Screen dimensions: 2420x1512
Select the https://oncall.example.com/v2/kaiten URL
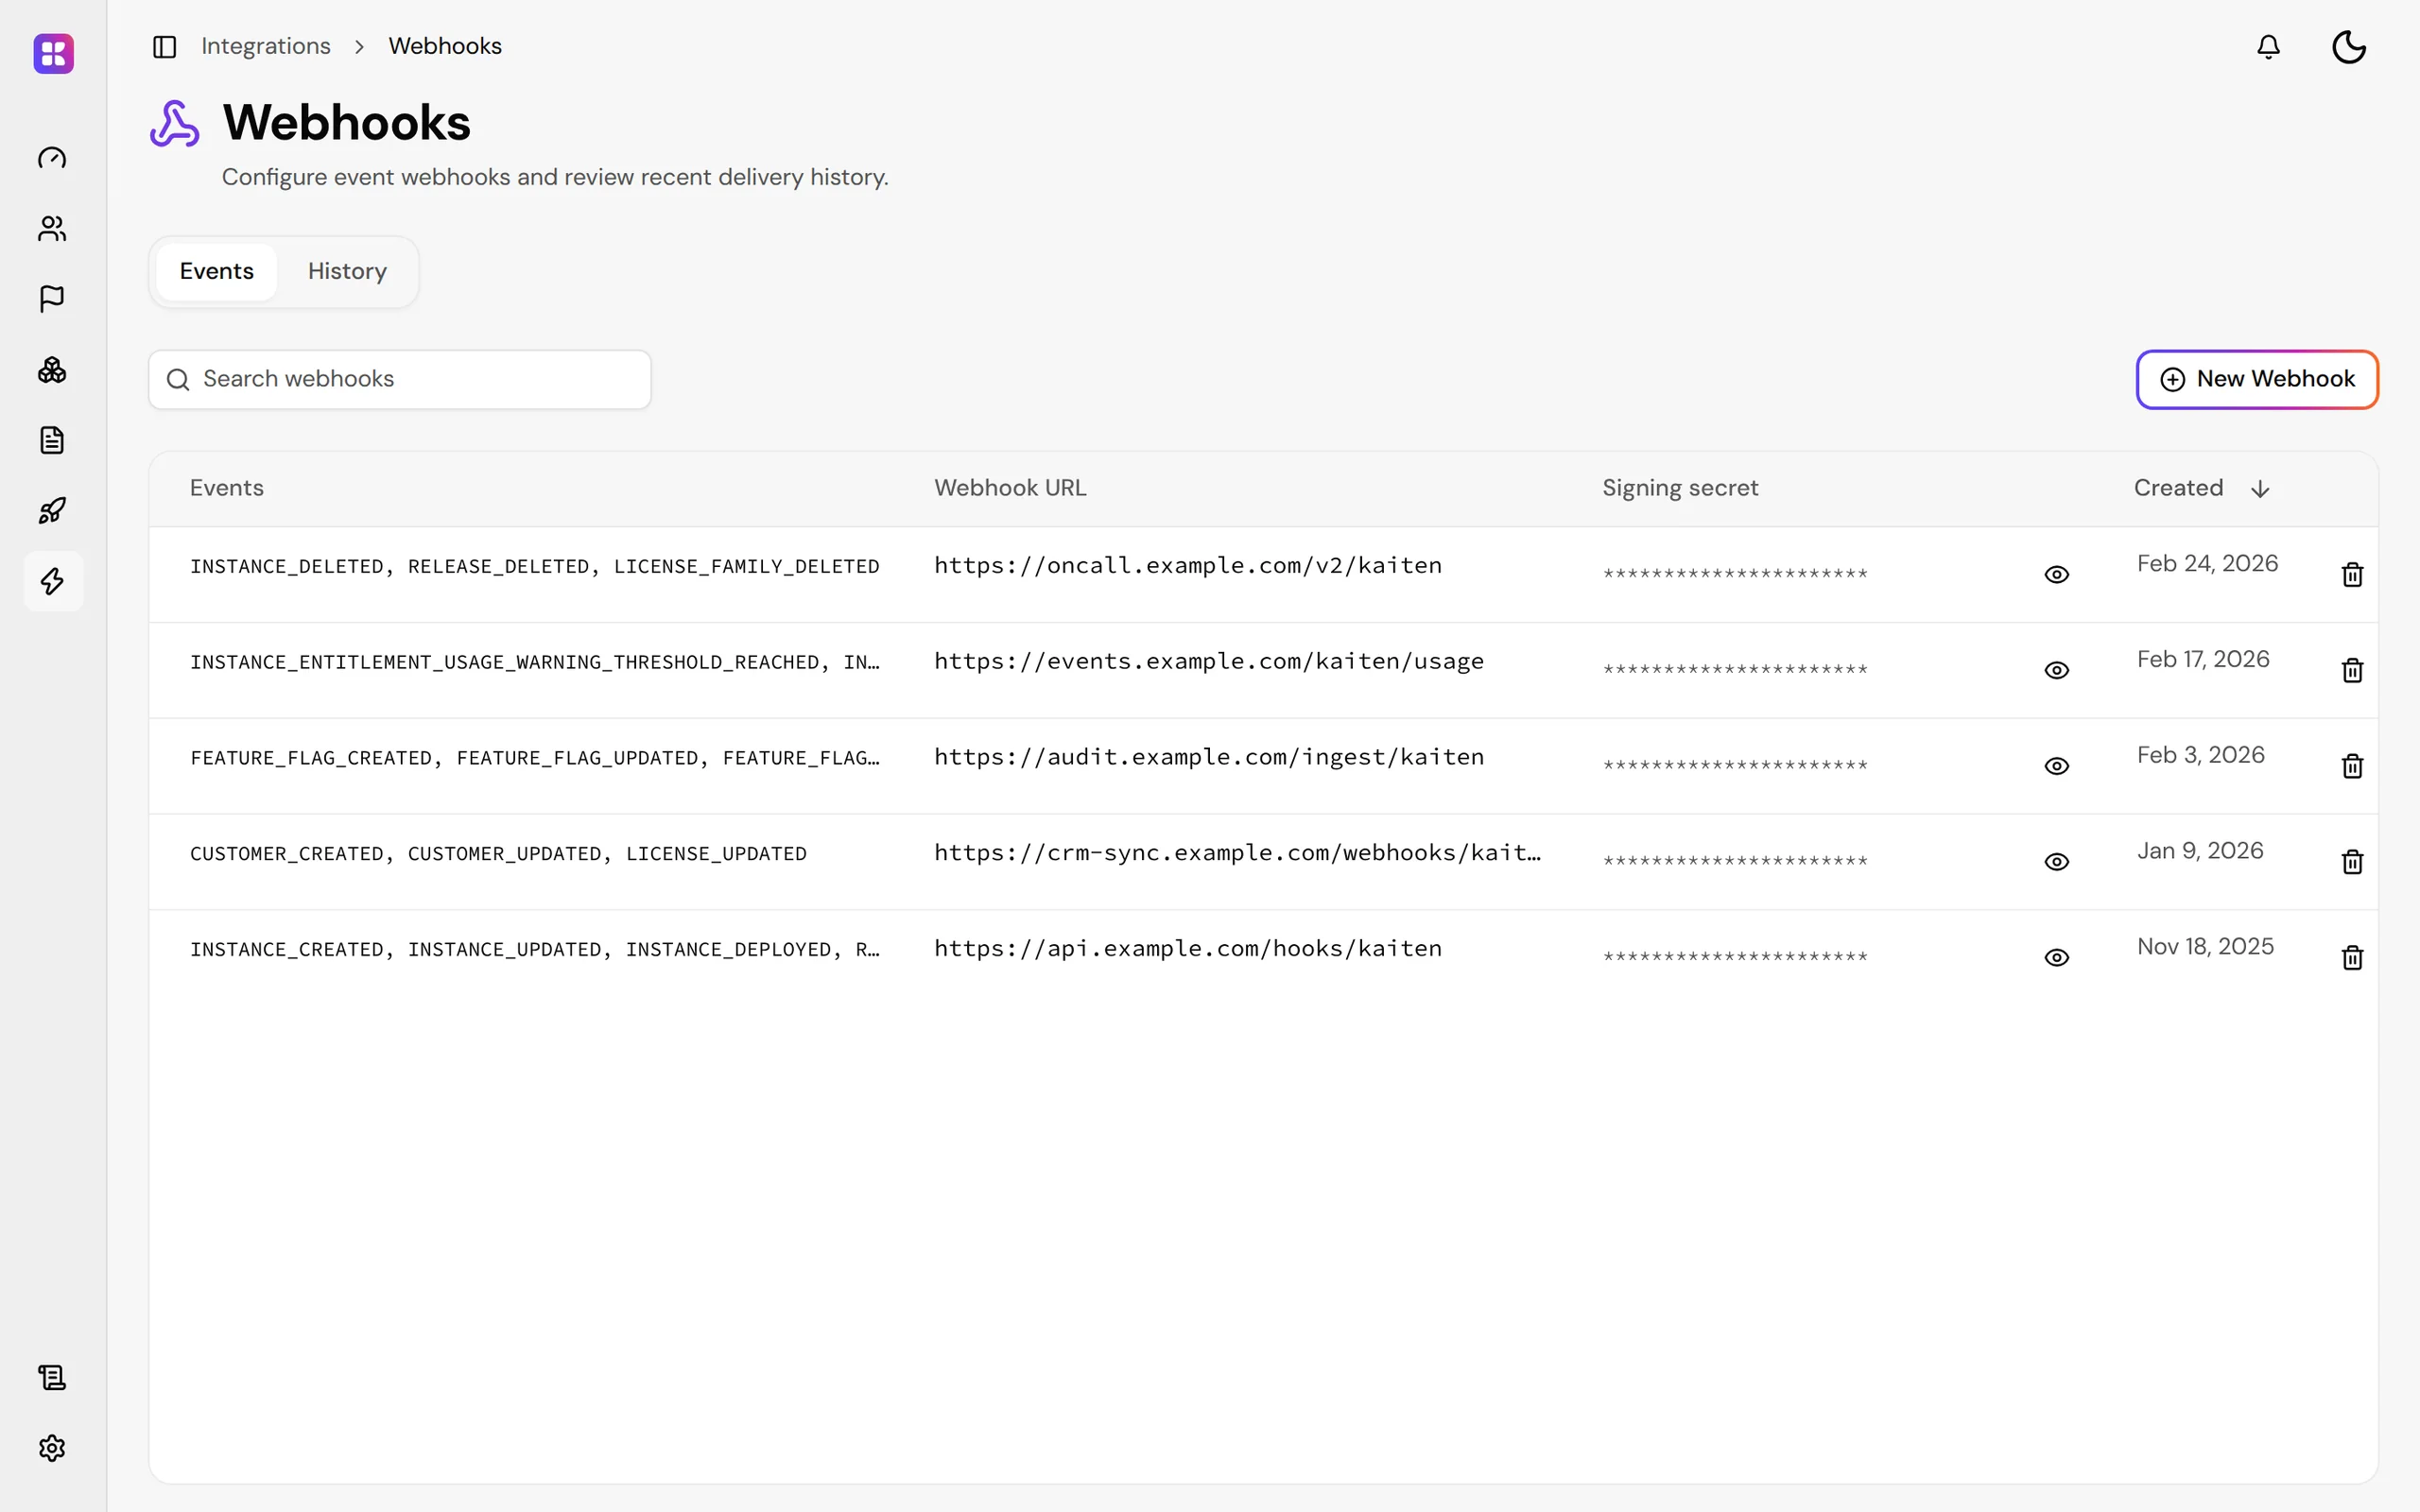1188,566
